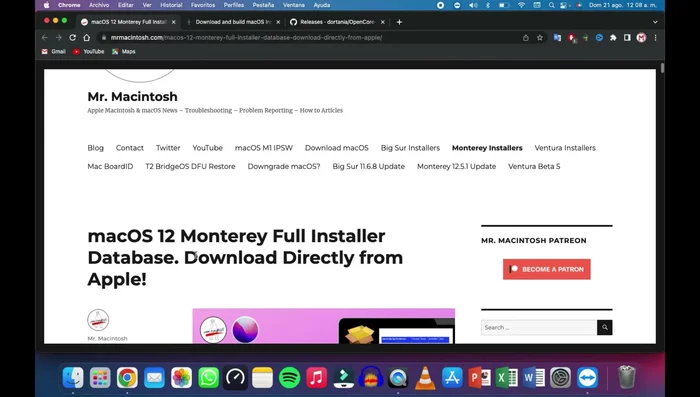Launch Photos from the Dock
Viewport: 700px width, 397px height.
181,378
